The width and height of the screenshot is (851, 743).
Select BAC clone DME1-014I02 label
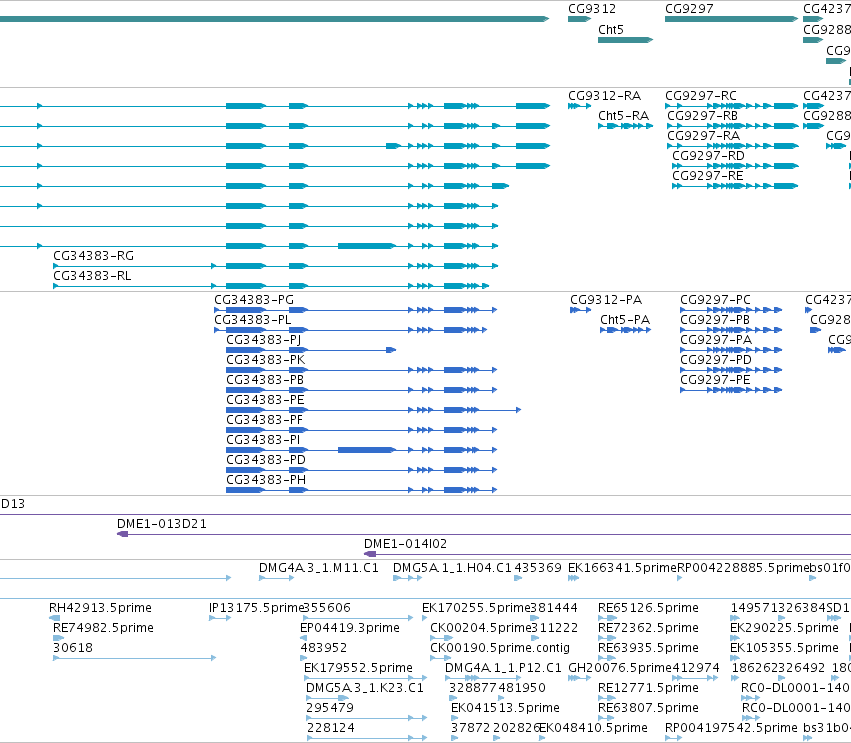pyautogui.click(x=405, y=544)
